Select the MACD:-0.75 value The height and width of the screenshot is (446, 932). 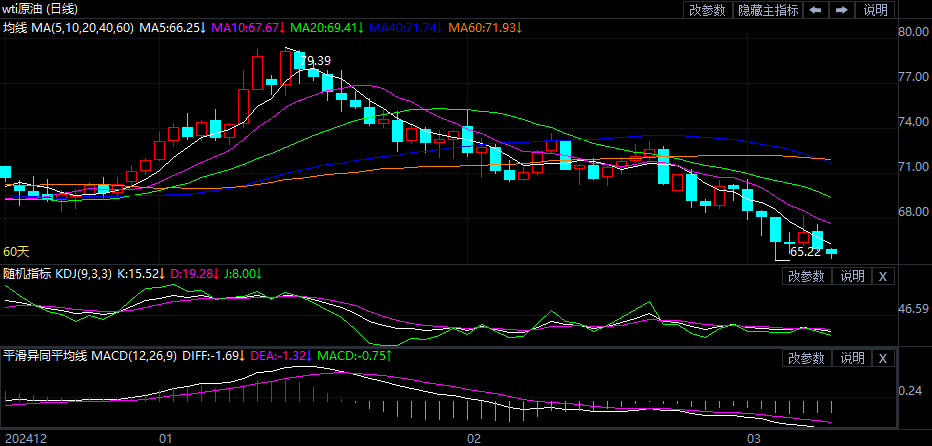pos(354,356)
